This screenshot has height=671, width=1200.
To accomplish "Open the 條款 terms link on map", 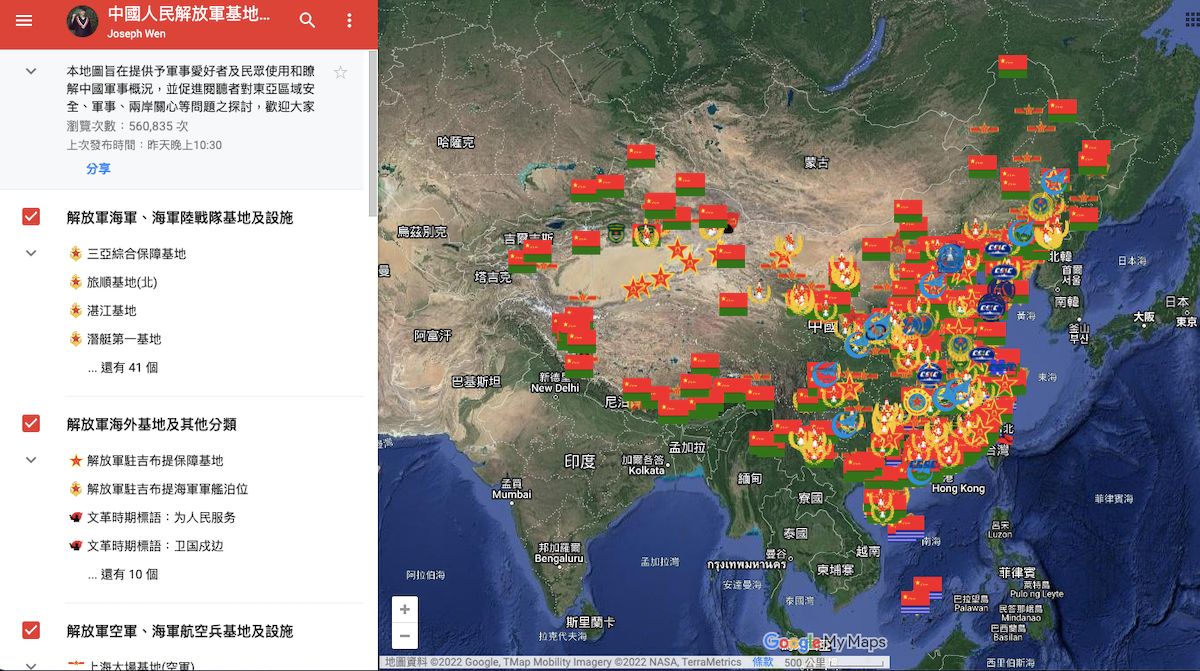I will (762, 662).
